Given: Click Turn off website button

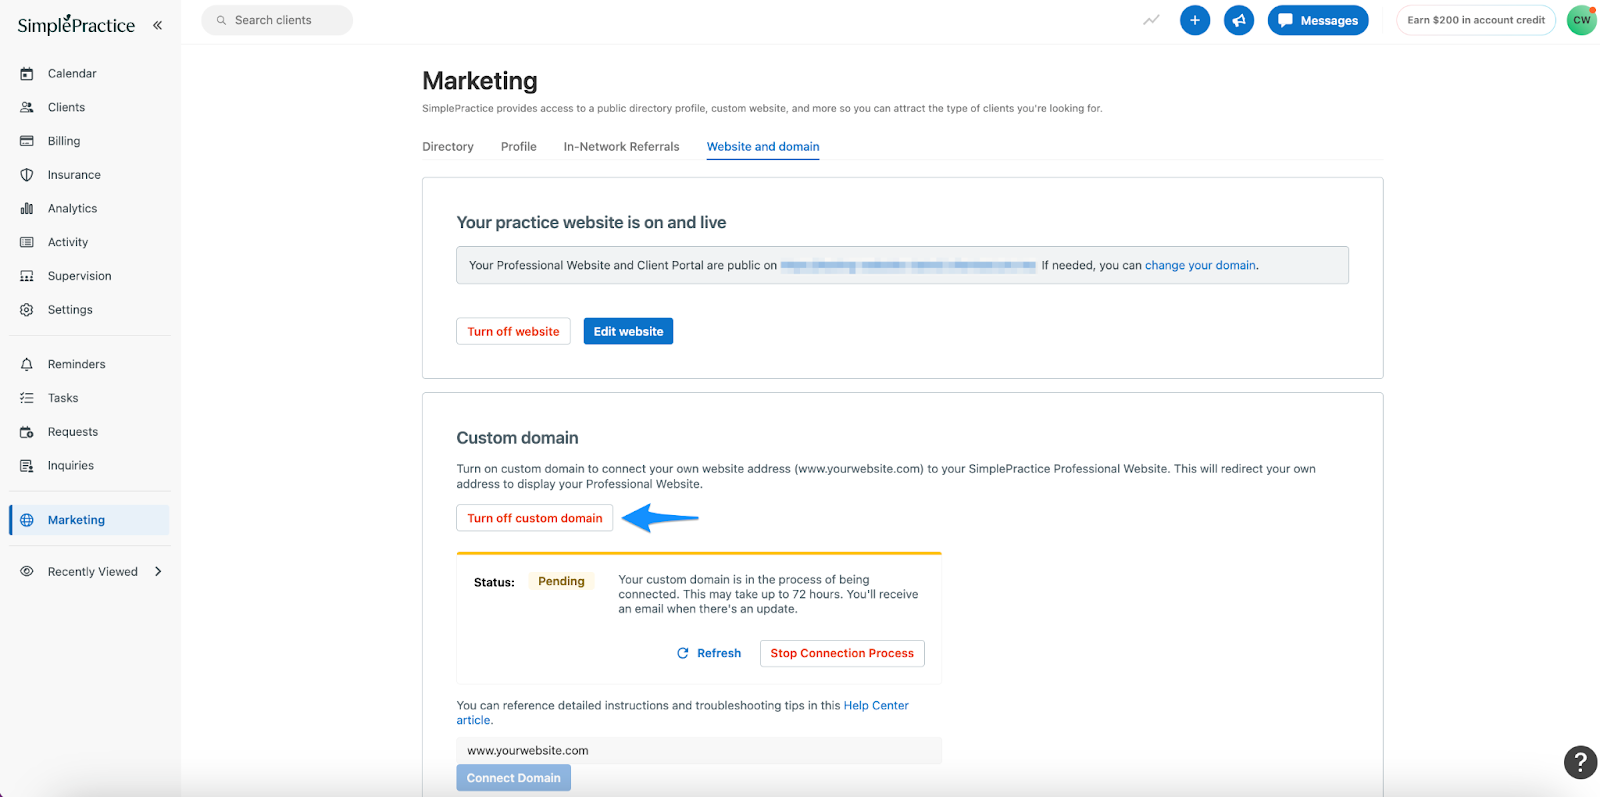Looking at the screenshot, I should [x=513, y=331].
